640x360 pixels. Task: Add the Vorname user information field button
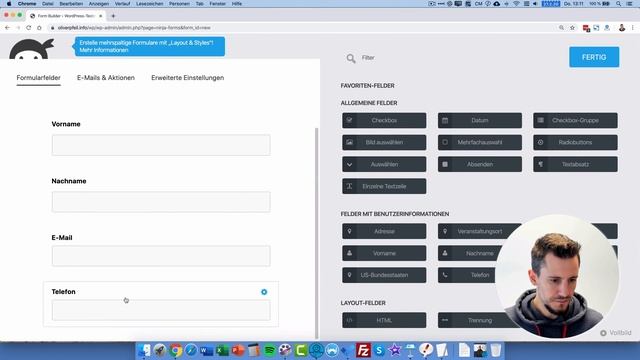click(x=384, y=253)
